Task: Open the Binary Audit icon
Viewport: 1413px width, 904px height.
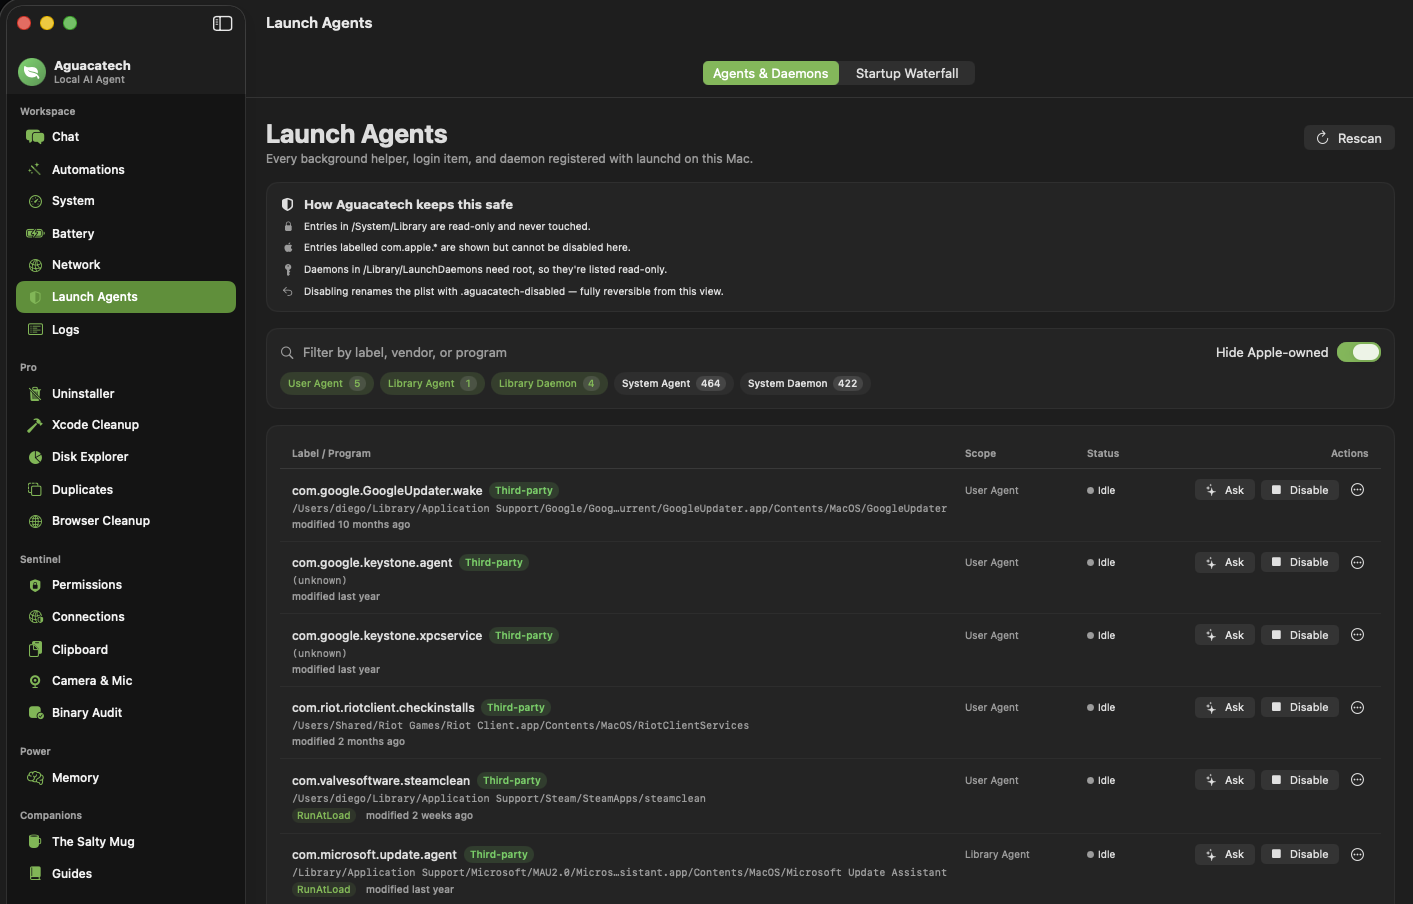Action: (x=35, y=713)
